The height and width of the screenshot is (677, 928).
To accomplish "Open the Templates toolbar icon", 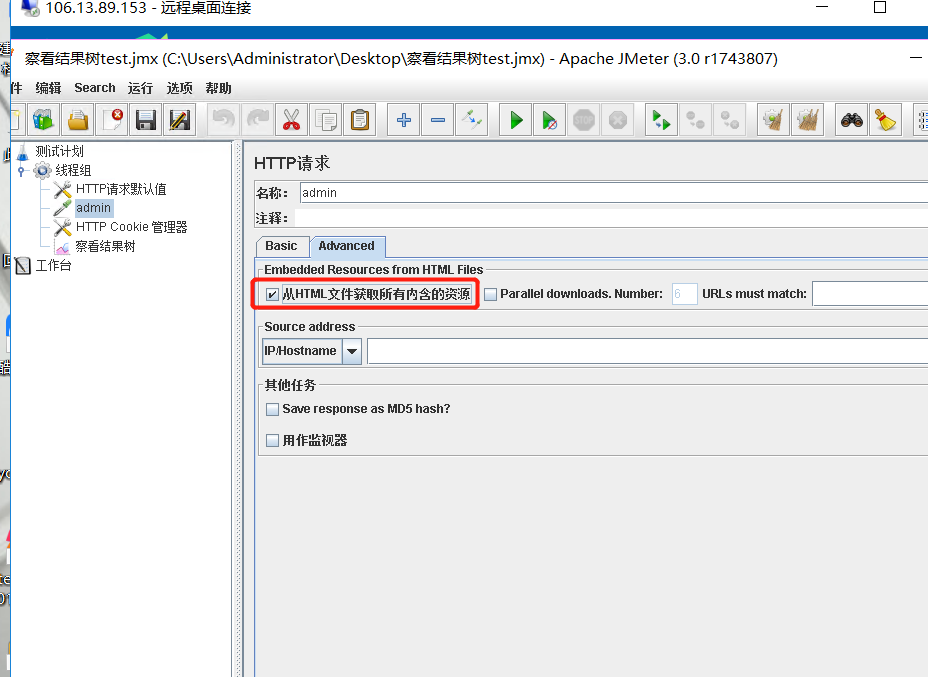I will [x=43, y=120].
